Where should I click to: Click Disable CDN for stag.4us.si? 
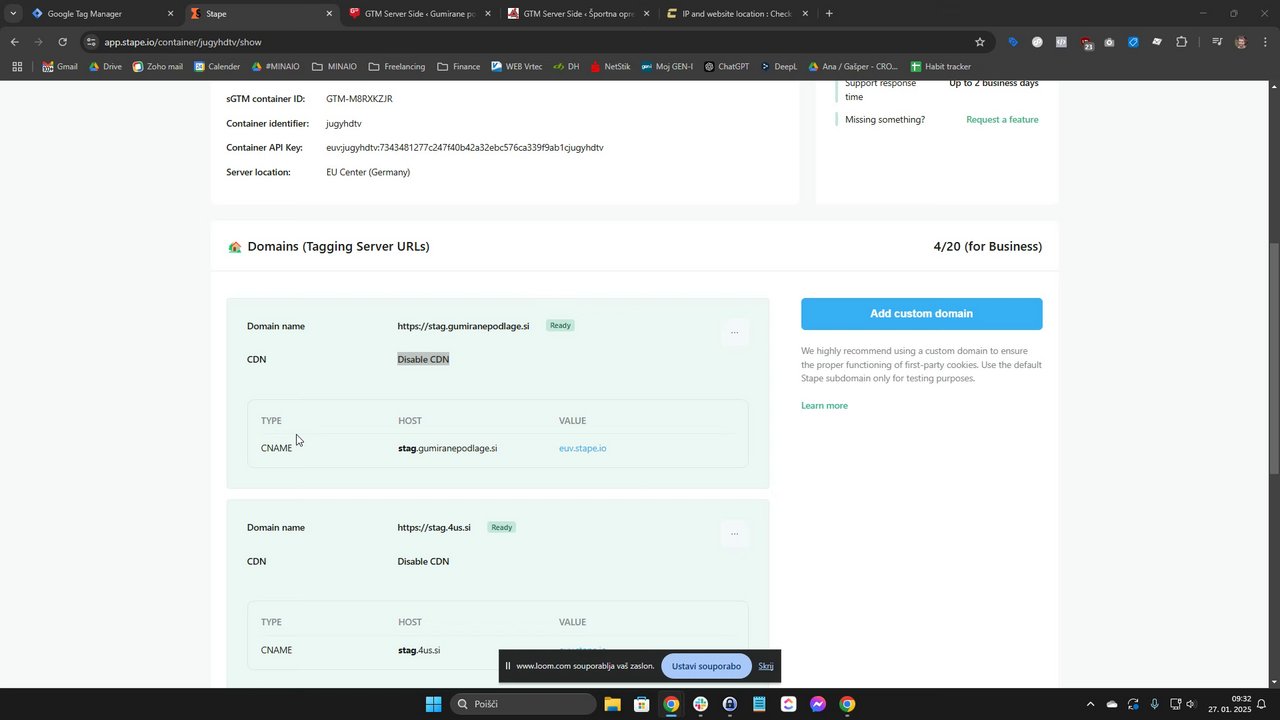tap(423, 561)
